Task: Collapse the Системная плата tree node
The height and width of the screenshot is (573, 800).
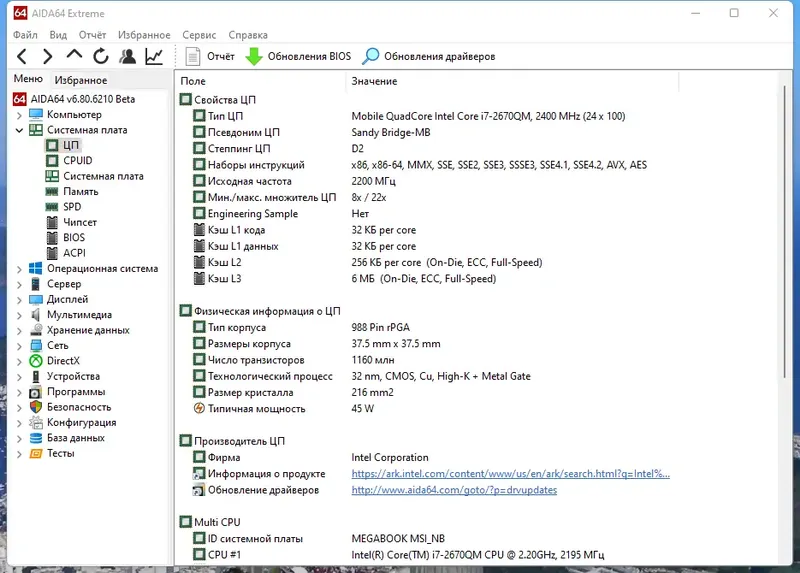Action: 19,131
